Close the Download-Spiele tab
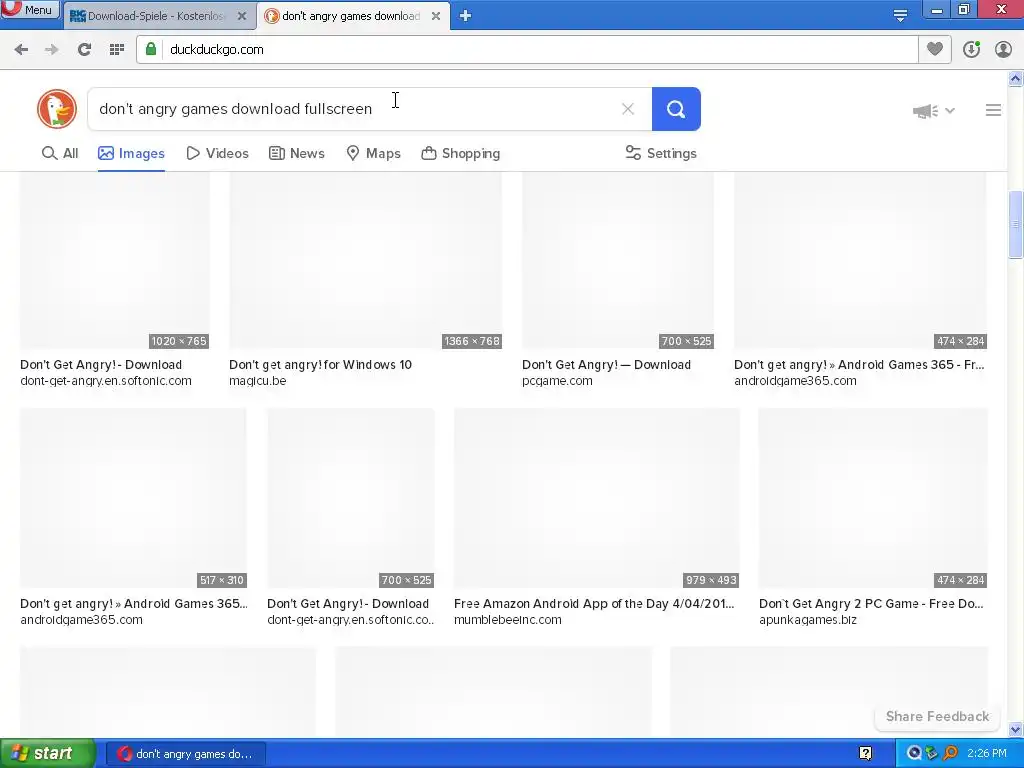Screen dimensions: 1024x768 point(242,16)
